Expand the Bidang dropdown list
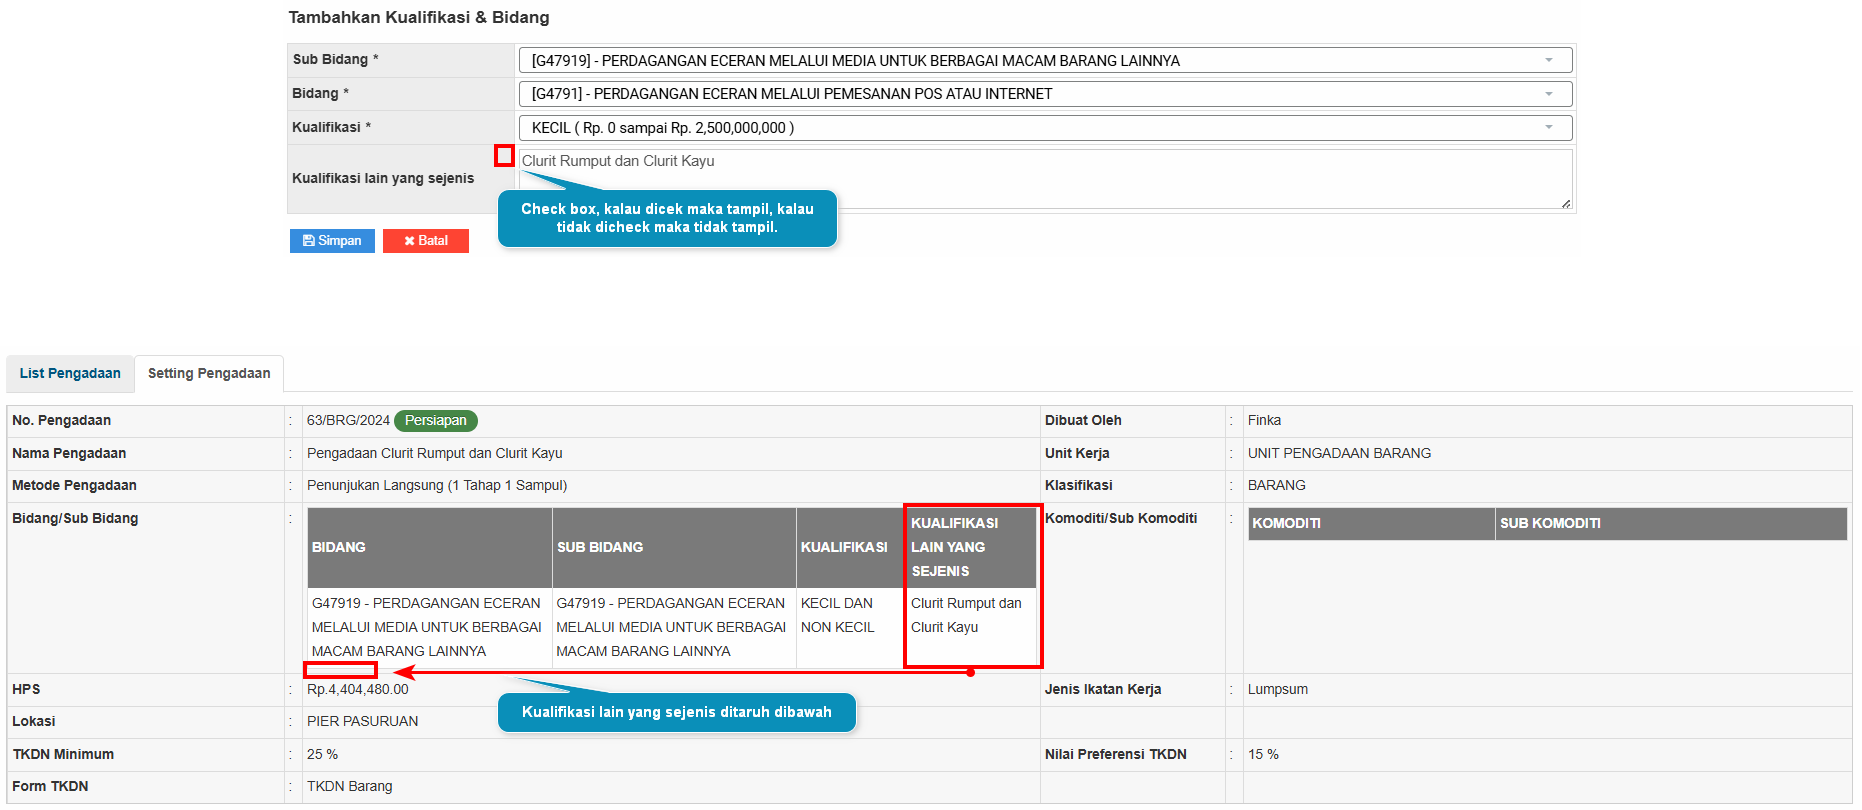Image resolution: width=1862 pixels, height=810 pixels. click(1548, 94)
